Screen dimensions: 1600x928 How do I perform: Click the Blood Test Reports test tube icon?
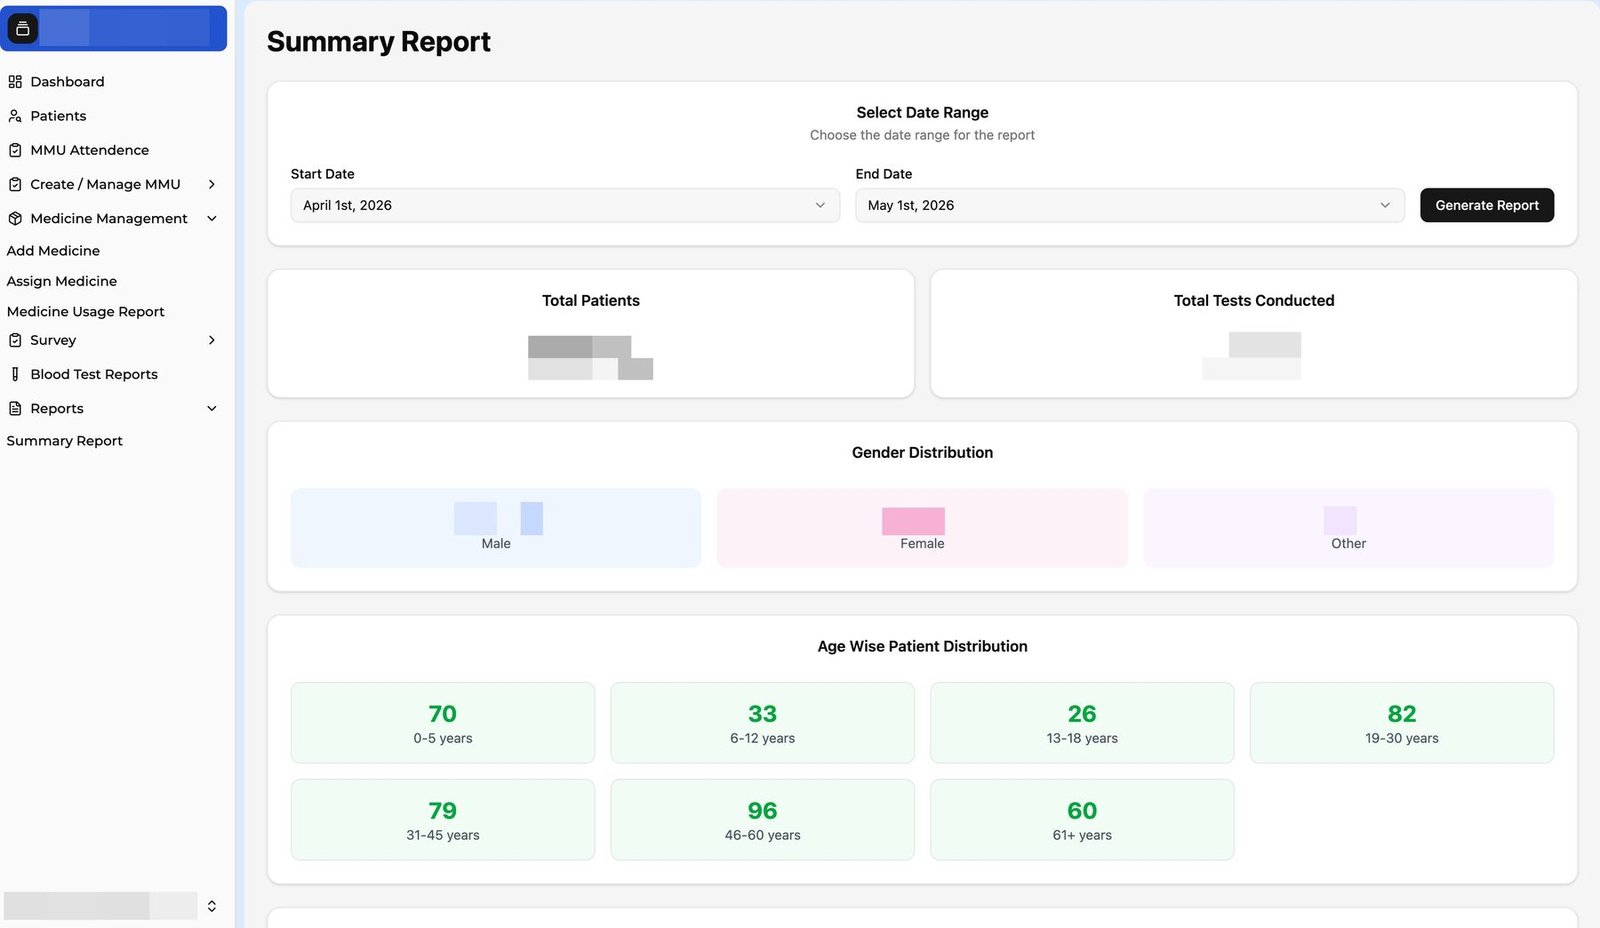tap(15, 374)
